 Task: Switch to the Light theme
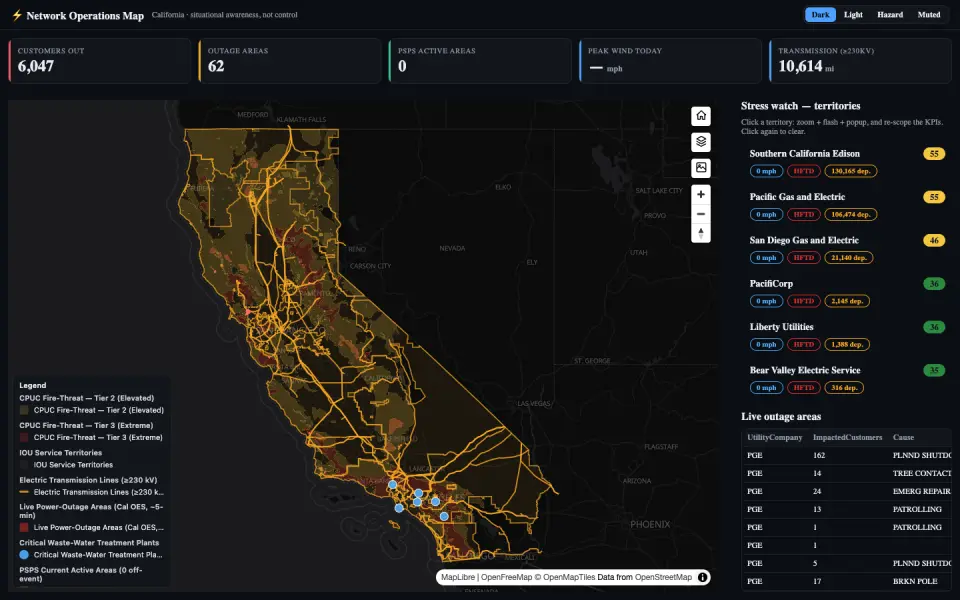[x=853, y=15]
